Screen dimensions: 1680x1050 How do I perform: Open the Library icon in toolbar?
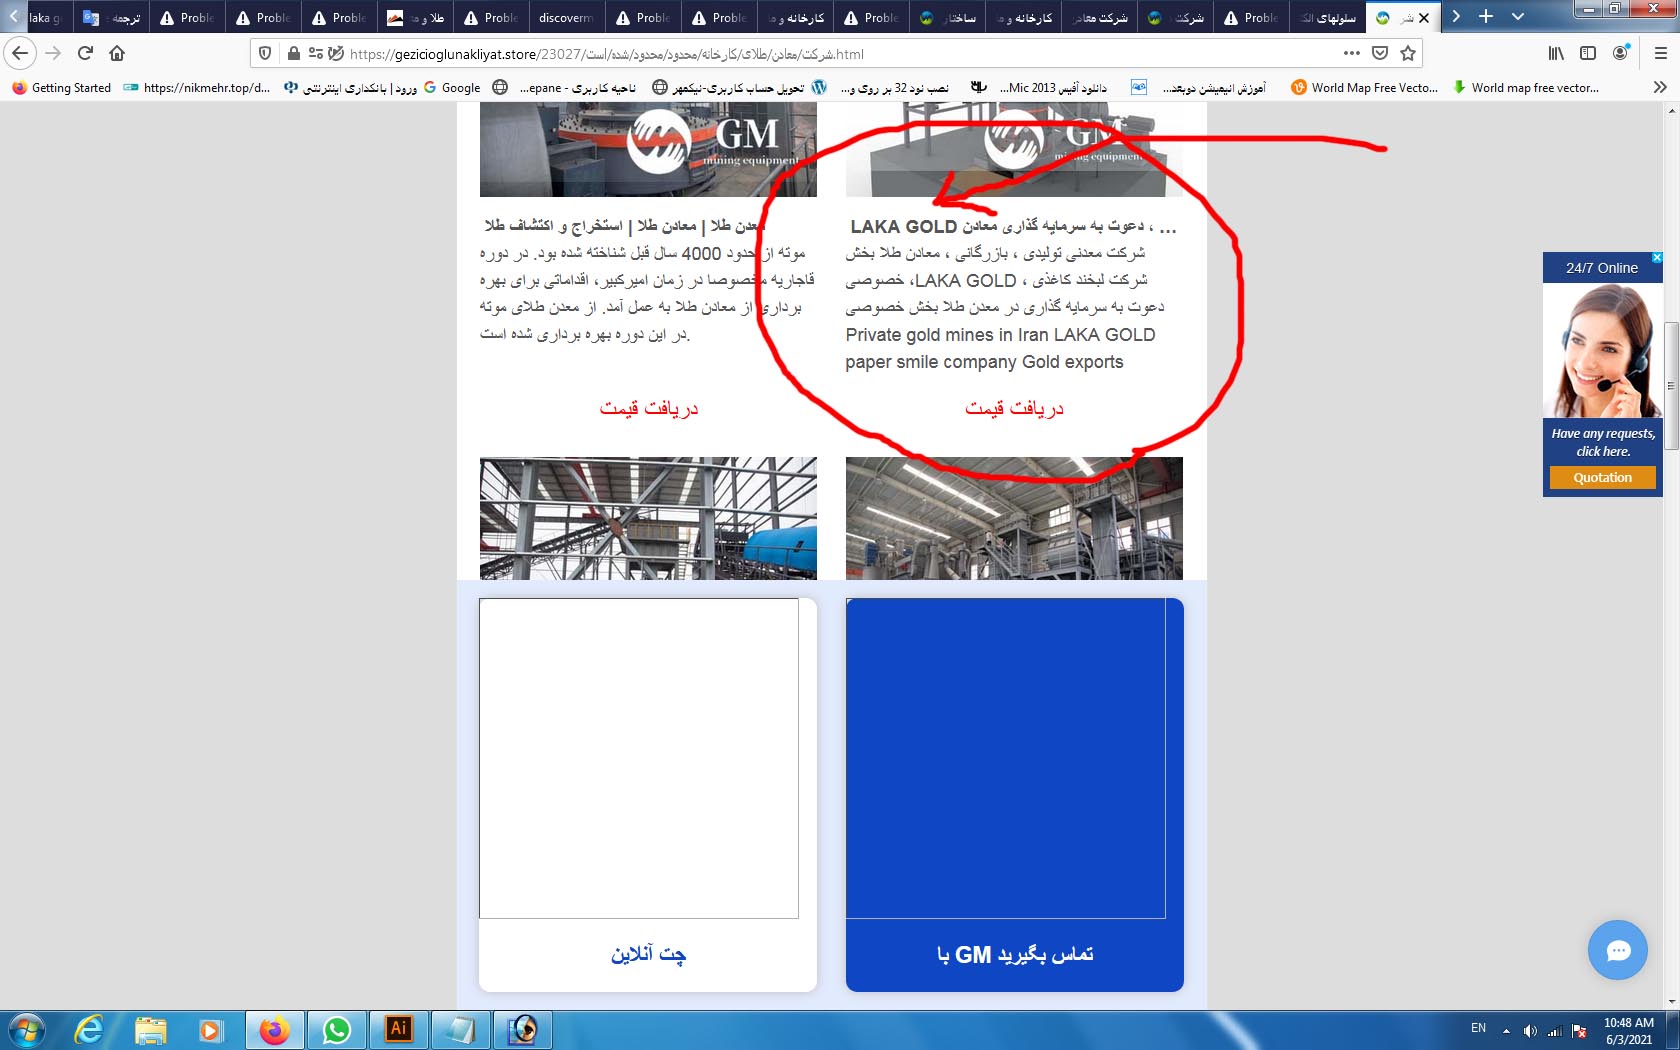(x=1556, y=53)
